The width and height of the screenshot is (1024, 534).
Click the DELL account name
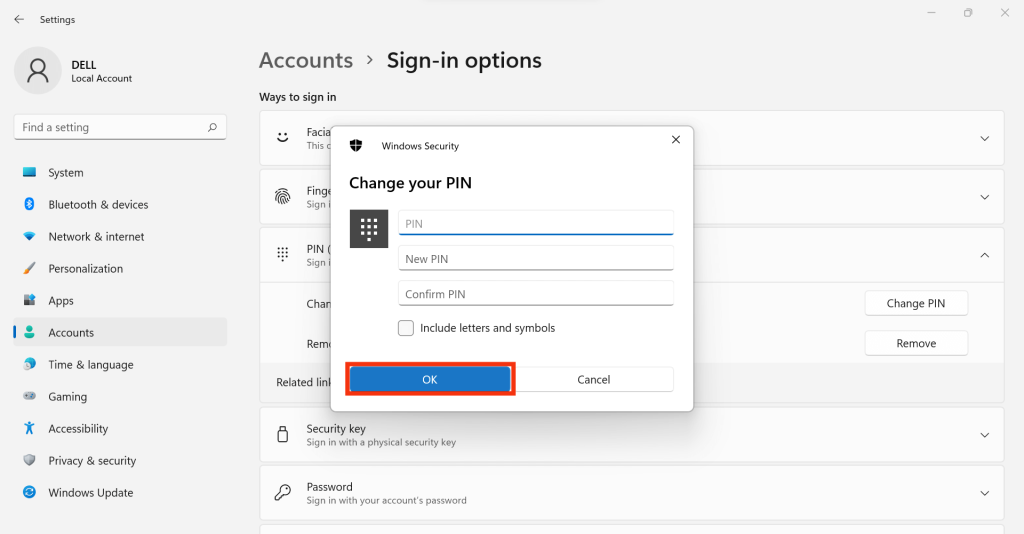pos(84,65)
